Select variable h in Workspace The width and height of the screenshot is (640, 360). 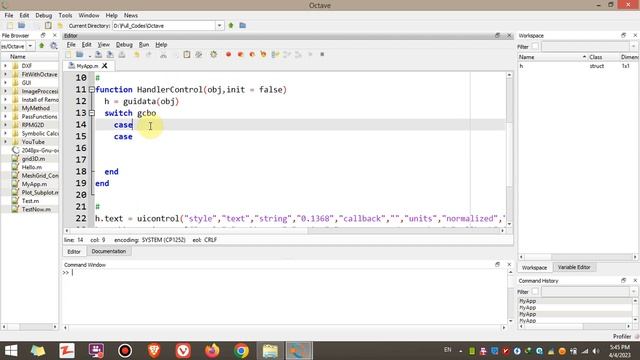coord(521,66)
